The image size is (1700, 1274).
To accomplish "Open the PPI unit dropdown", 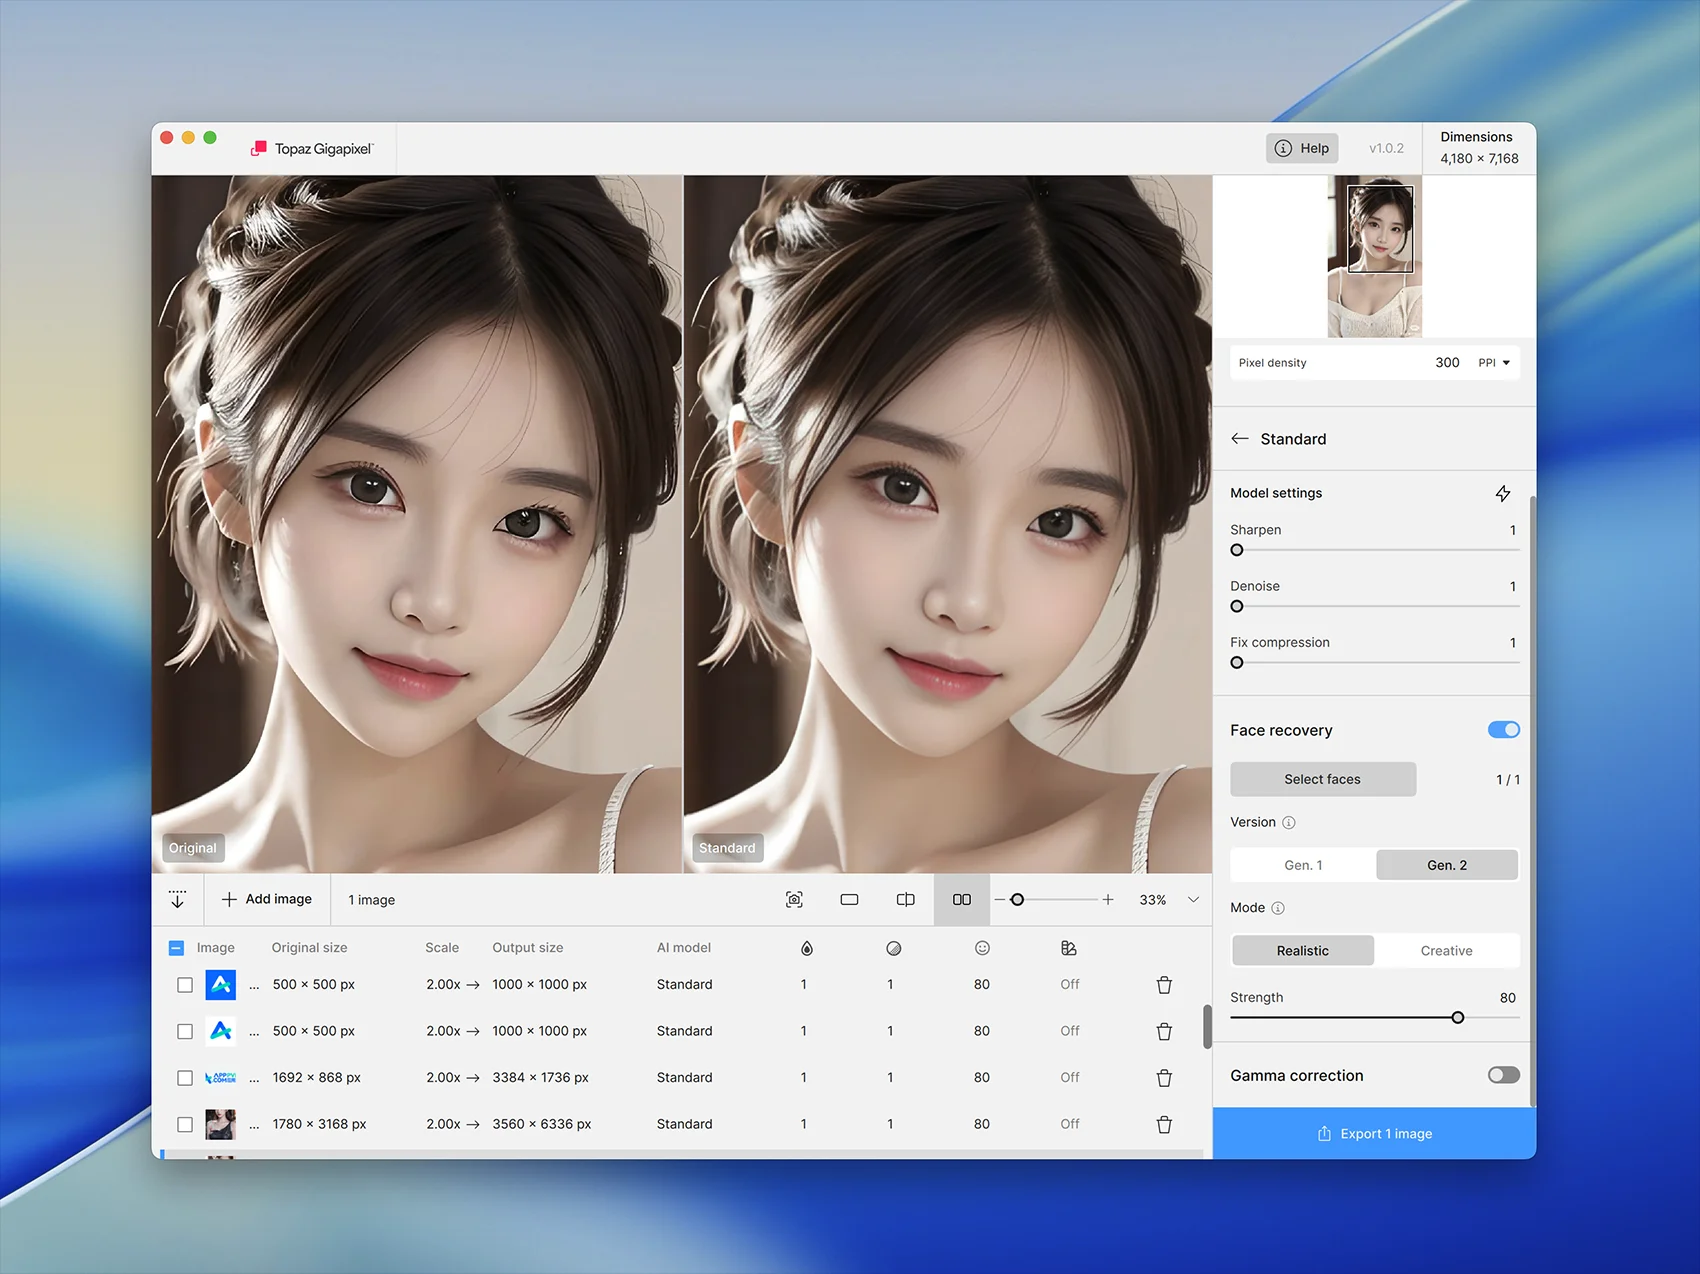I will click(x=1494, y=363).
